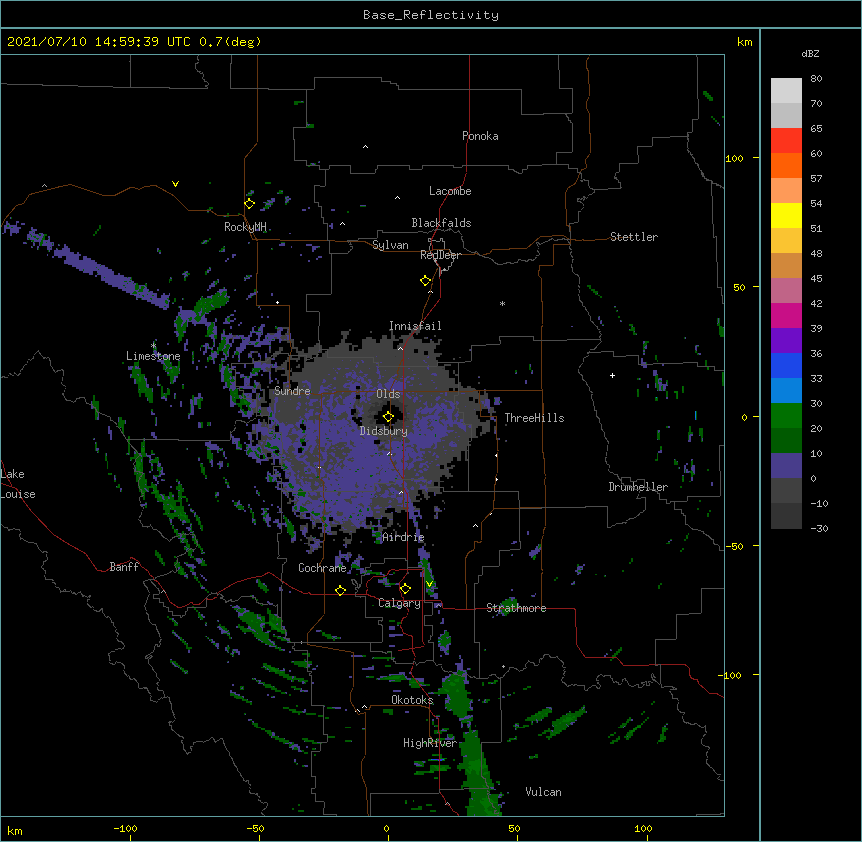Click the ThreeHills town label
The width and height of the screenshot is (862, 842).
click(534, 418)
